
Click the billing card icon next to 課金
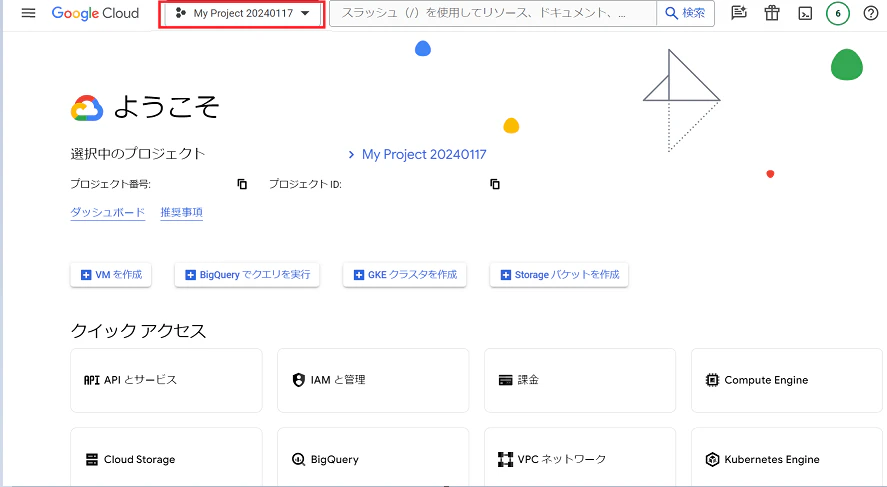point(505,380)
